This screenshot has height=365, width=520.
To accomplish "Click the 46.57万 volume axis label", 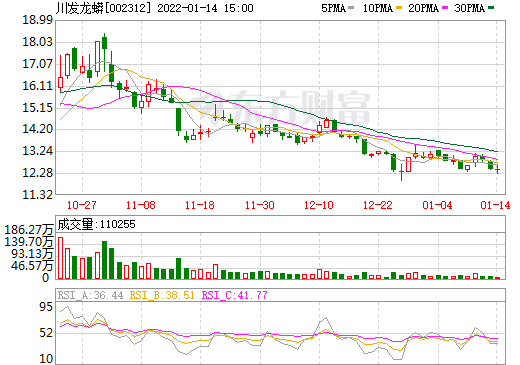I will click(x=32, y=266).
